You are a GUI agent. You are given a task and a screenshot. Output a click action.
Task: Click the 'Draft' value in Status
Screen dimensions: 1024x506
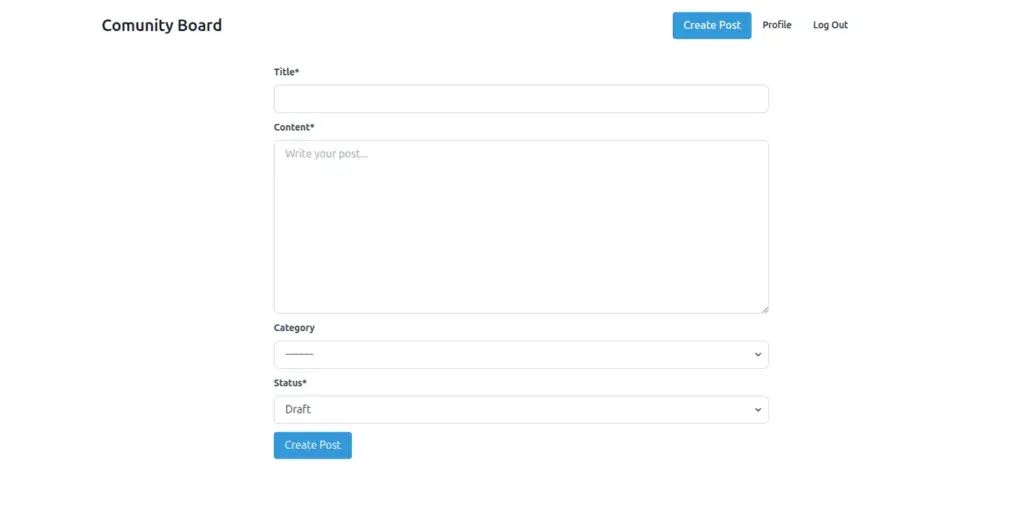coord(298,409)
